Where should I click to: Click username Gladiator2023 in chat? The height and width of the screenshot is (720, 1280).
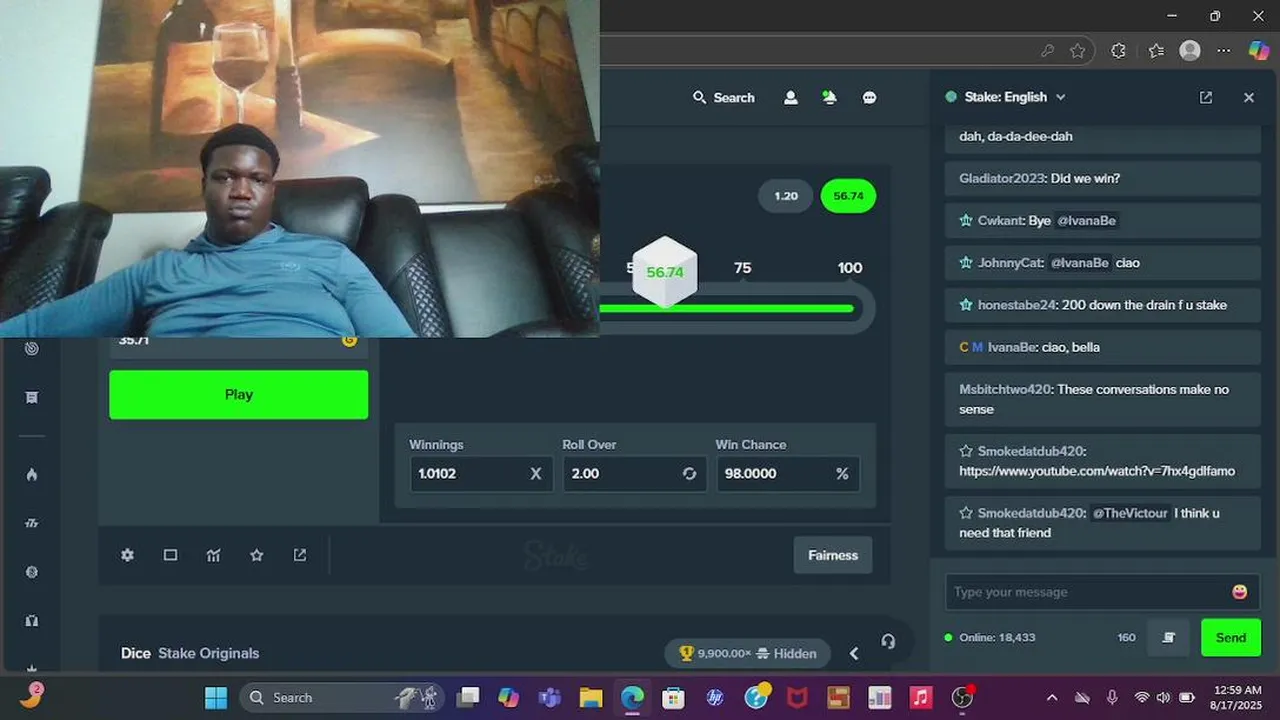pyautogui.click(x=1002, y=178)
